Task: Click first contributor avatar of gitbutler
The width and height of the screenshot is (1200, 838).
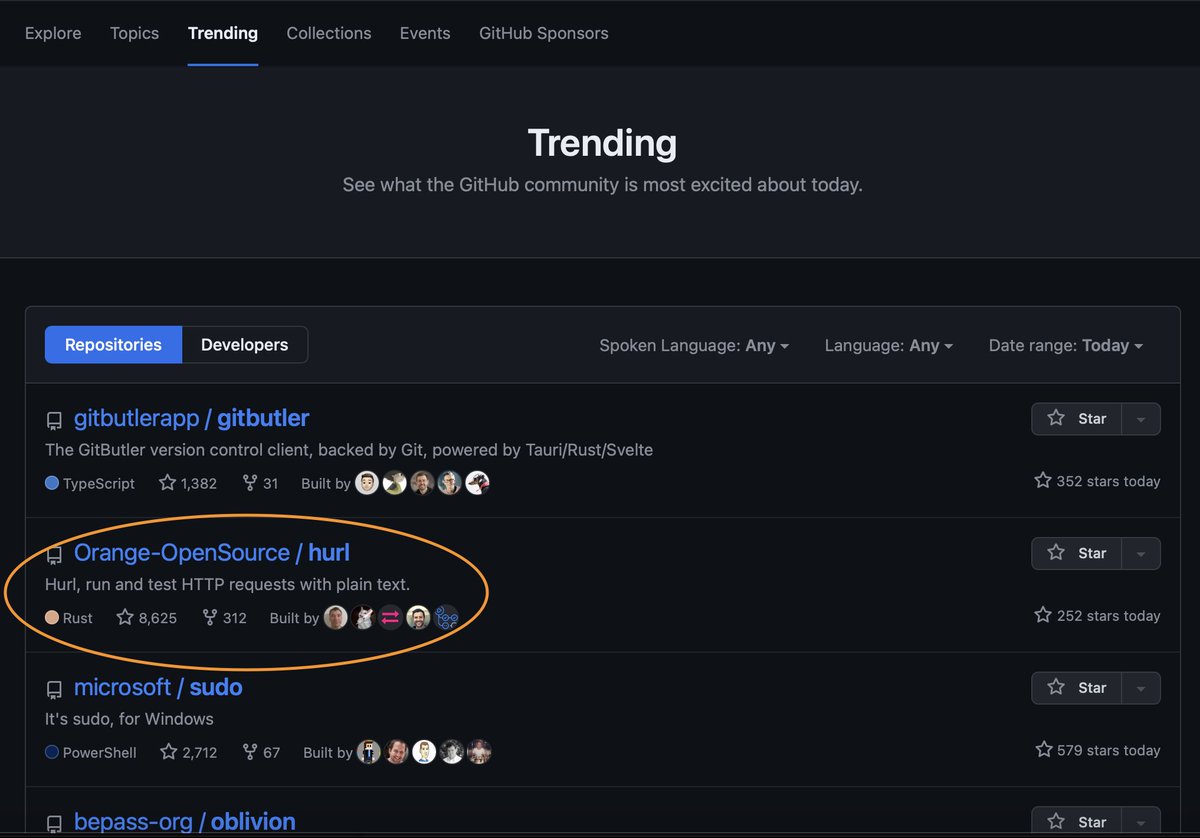Action: coord(367,483)
